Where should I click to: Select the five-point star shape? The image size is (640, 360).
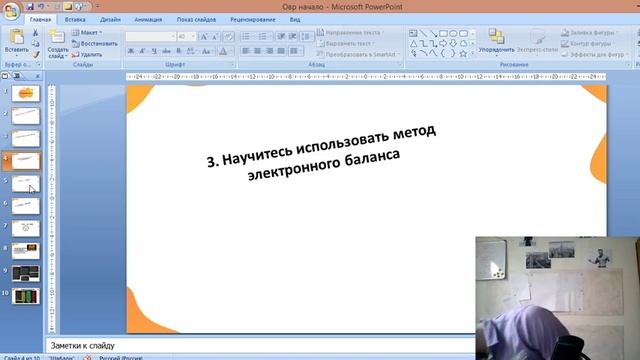tap(463, 53)
